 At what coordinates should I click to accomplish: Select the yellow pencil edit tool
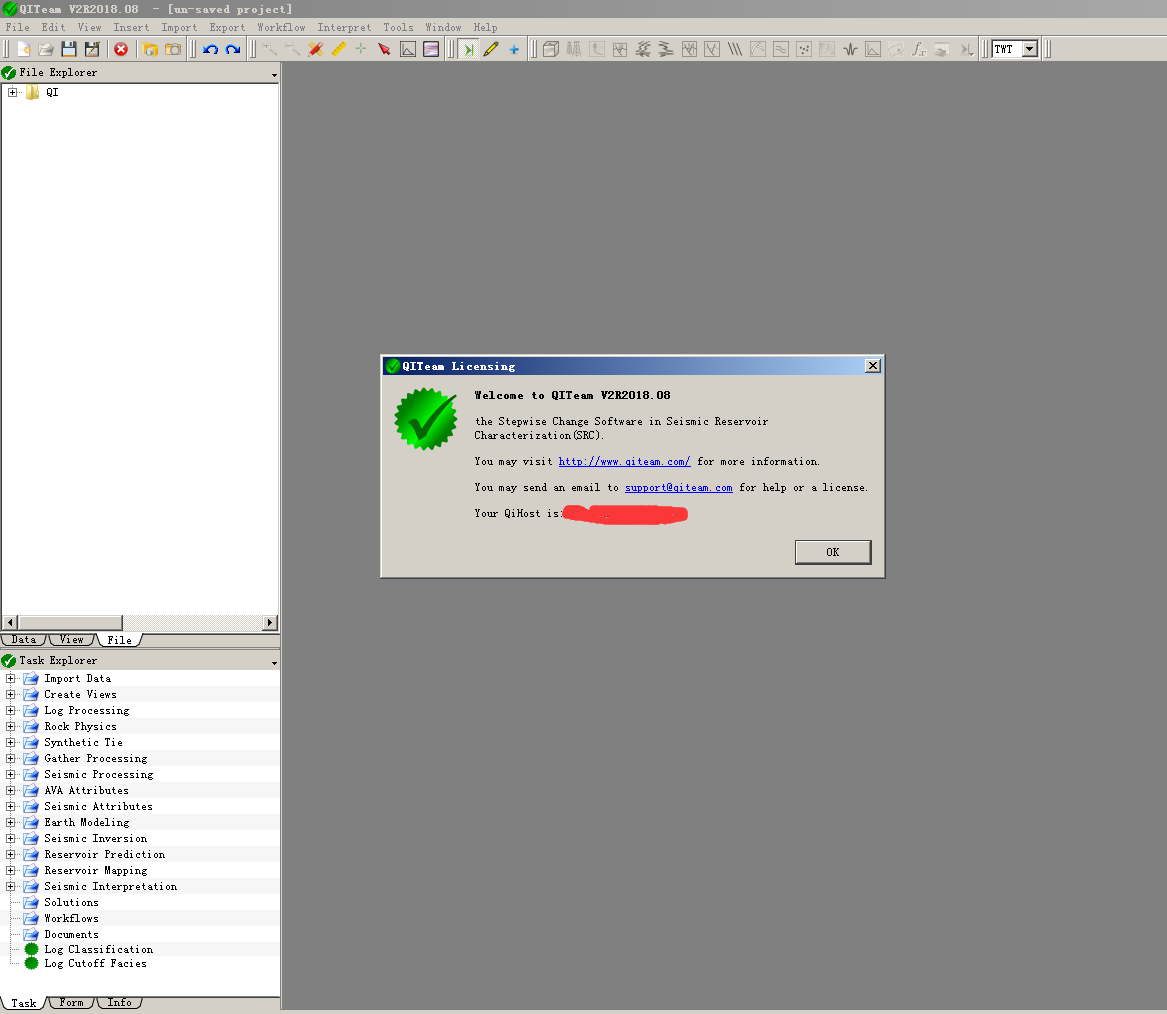491,49
